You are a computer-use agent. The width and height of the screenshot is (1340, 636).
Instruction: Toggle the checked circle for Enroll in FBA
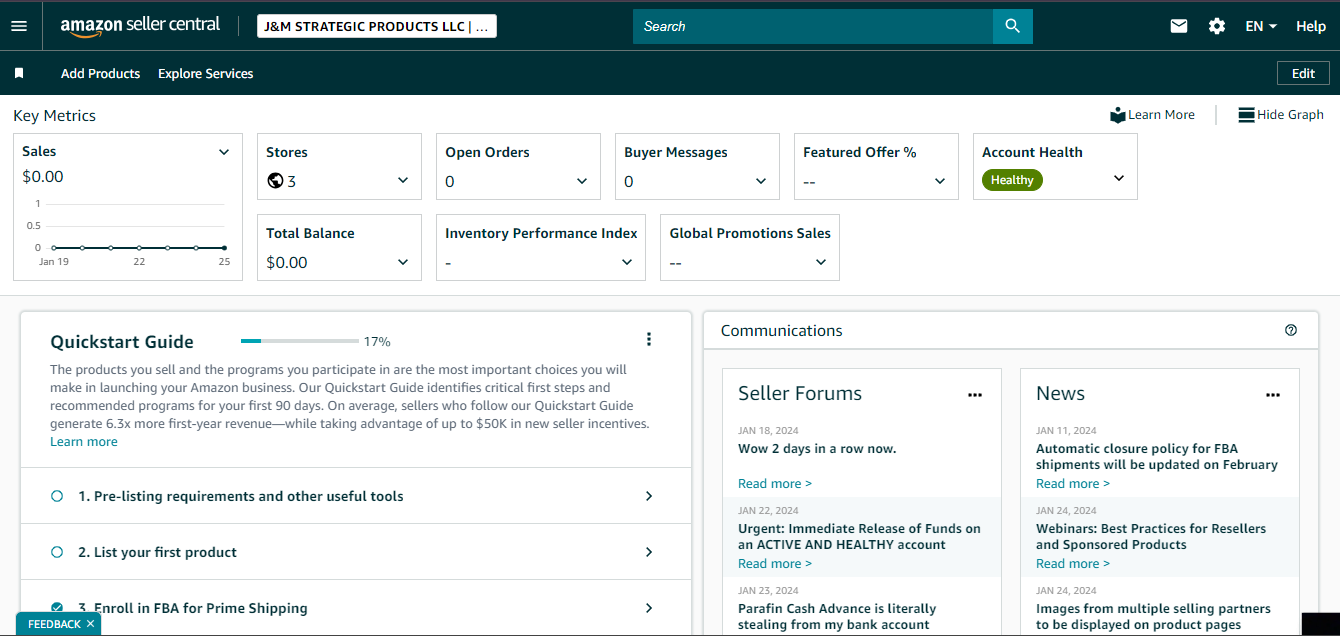point(57,608)
